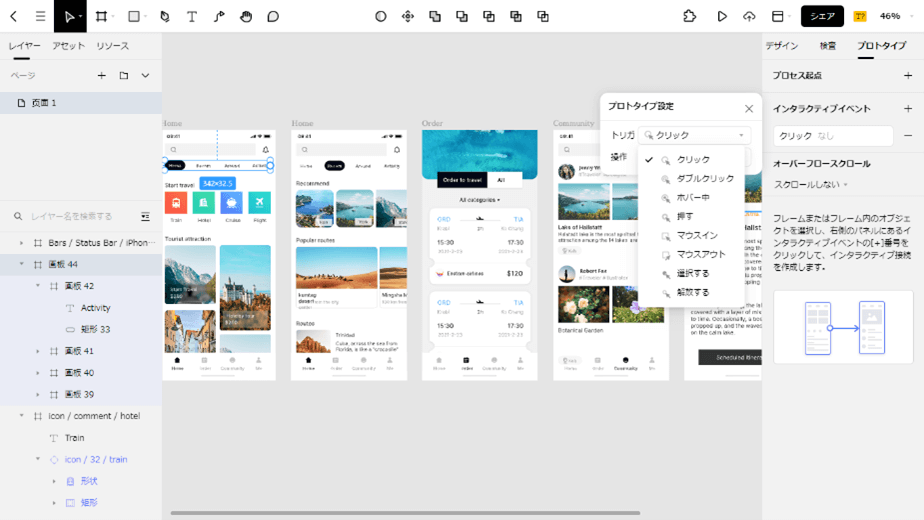Viewport: 924px width, 520px height.
Task: Click the mask circle icon in toolbar
Action: (x=381, y=17)
